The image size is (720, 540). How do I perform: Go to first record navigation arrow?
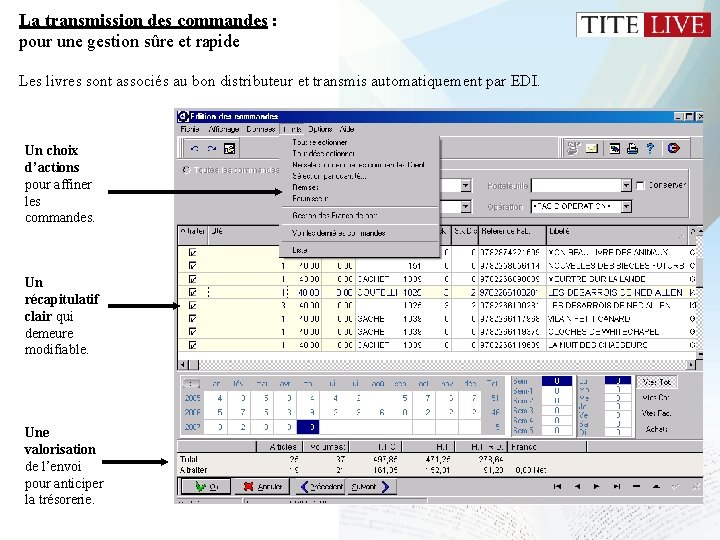click(x=557, y=486)
